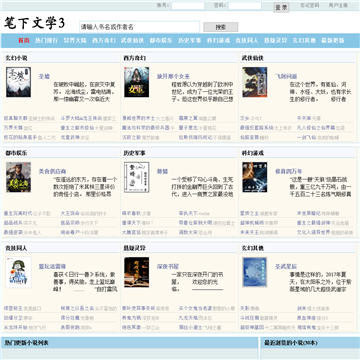Open the 锦衣春秋 novel link

[132, 213]
